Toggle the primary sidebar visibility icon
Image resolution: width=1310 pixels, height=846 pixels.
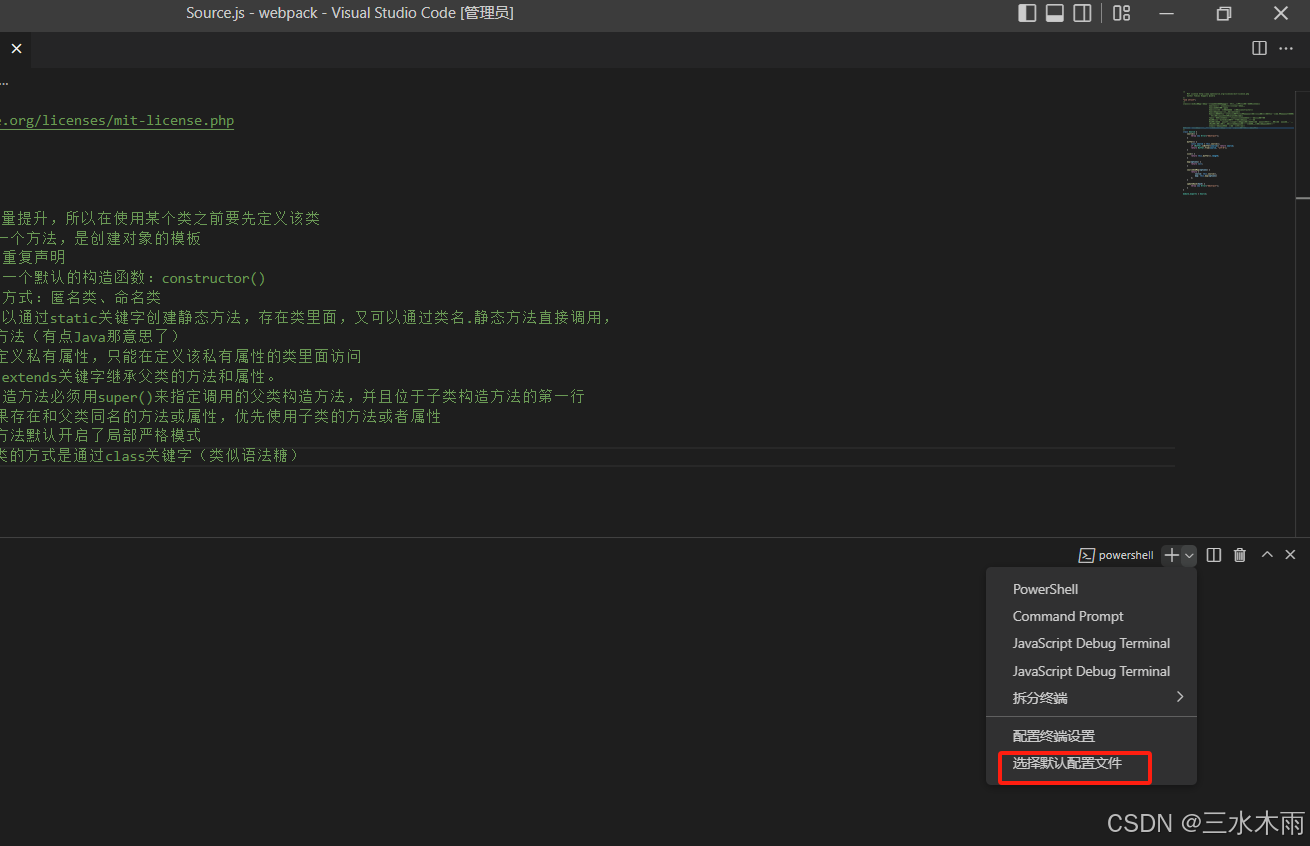(1027, 13)
